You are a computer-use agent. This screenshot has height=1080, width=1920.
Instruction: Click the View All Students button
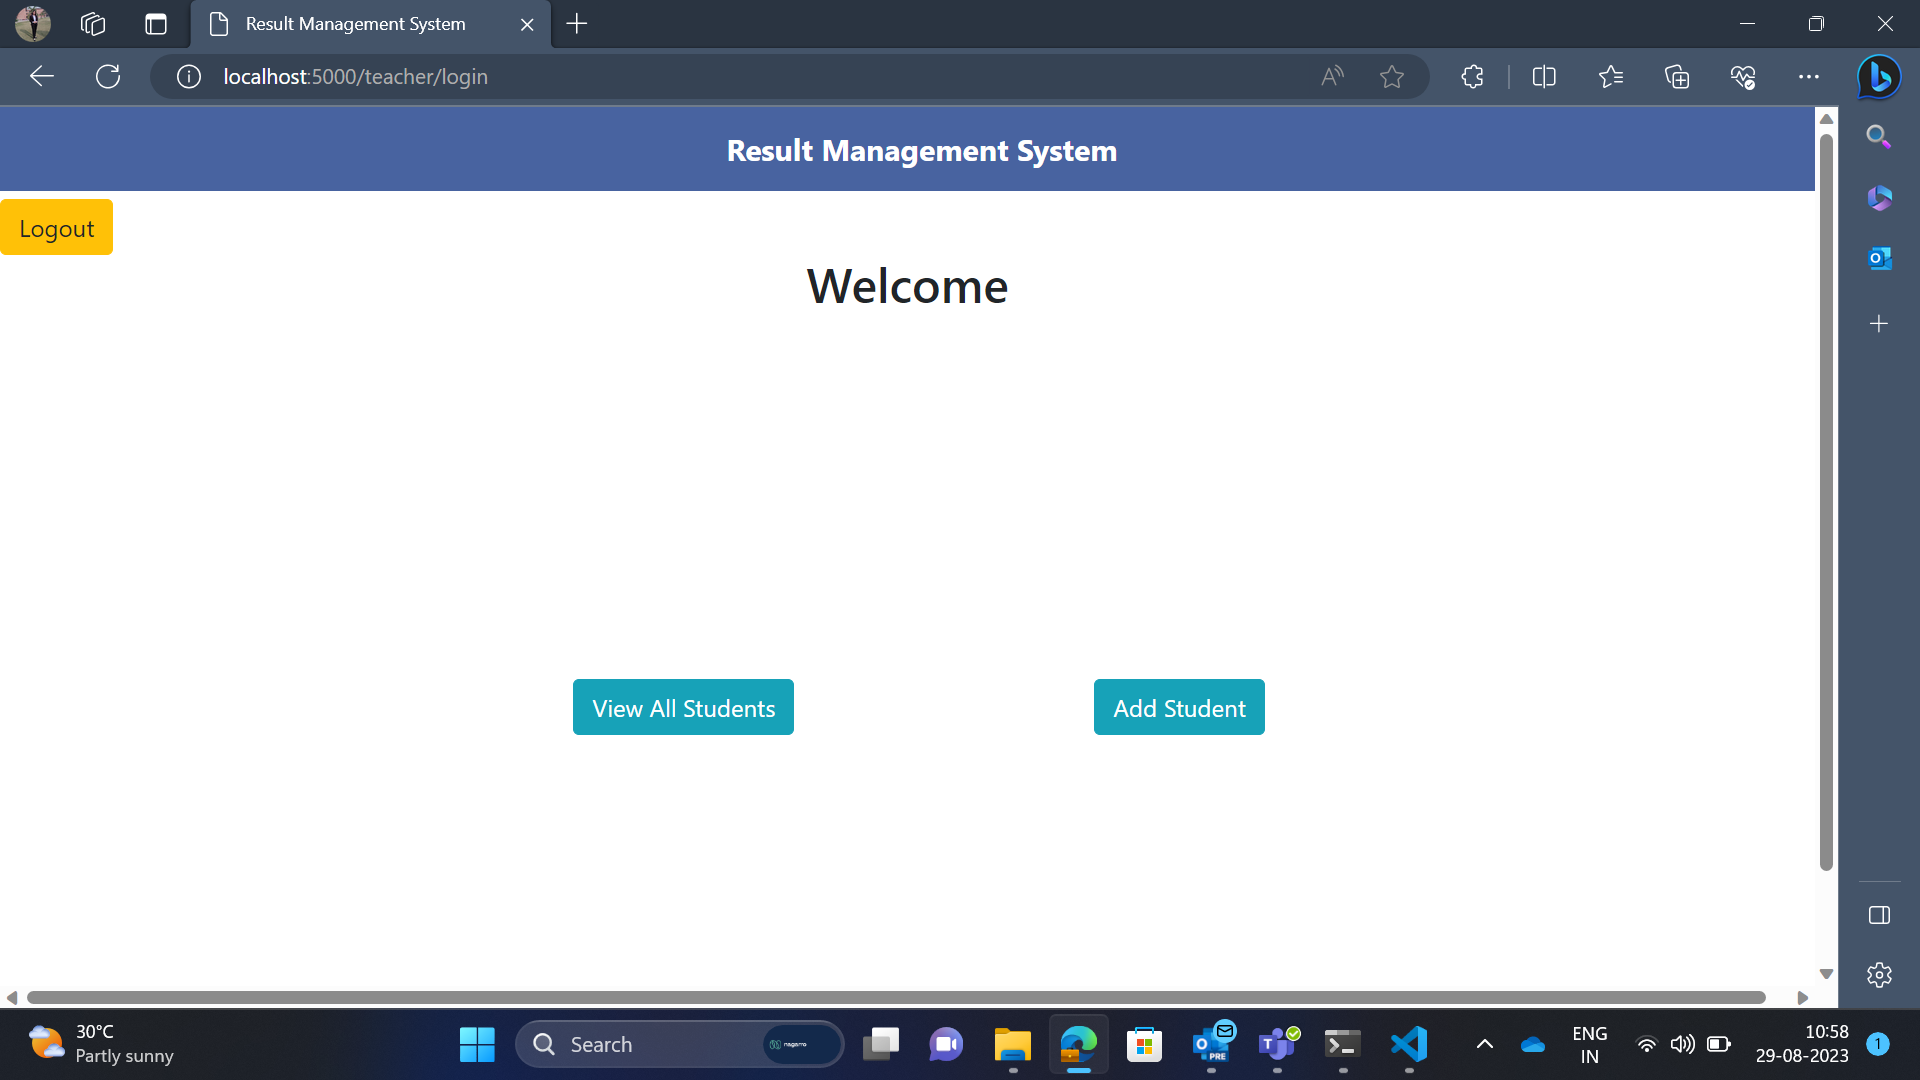(x=683, y=708)
